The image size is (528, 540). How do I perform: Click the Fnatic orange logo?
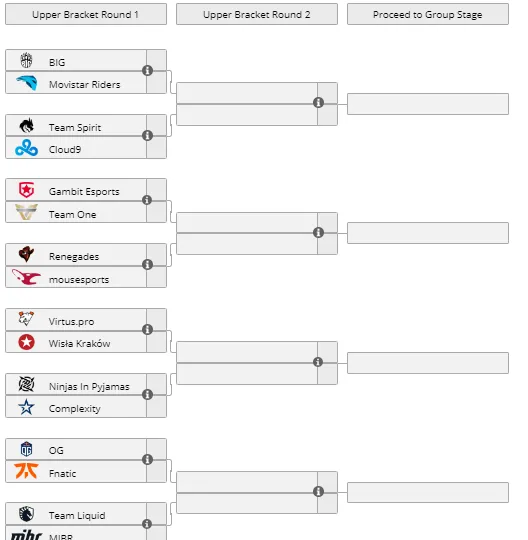pos(26,471)
